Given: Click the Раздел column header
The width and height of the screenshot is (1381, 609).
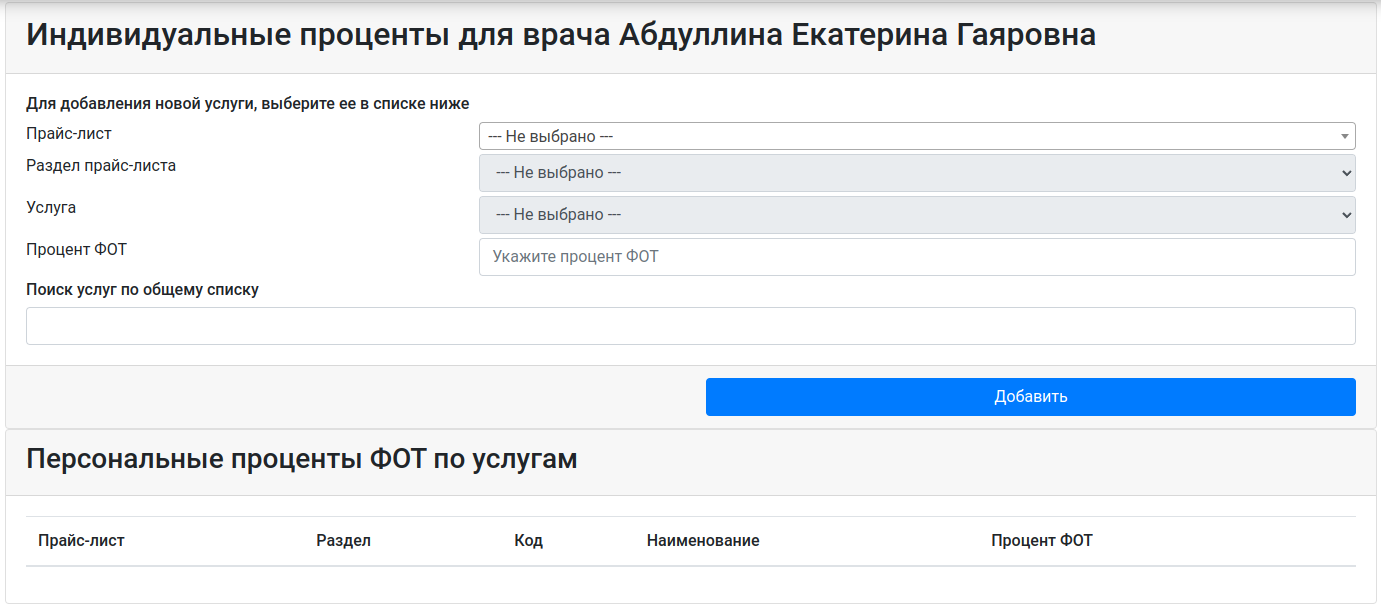Looking at the screenshot, I should (x=343, y=541).
